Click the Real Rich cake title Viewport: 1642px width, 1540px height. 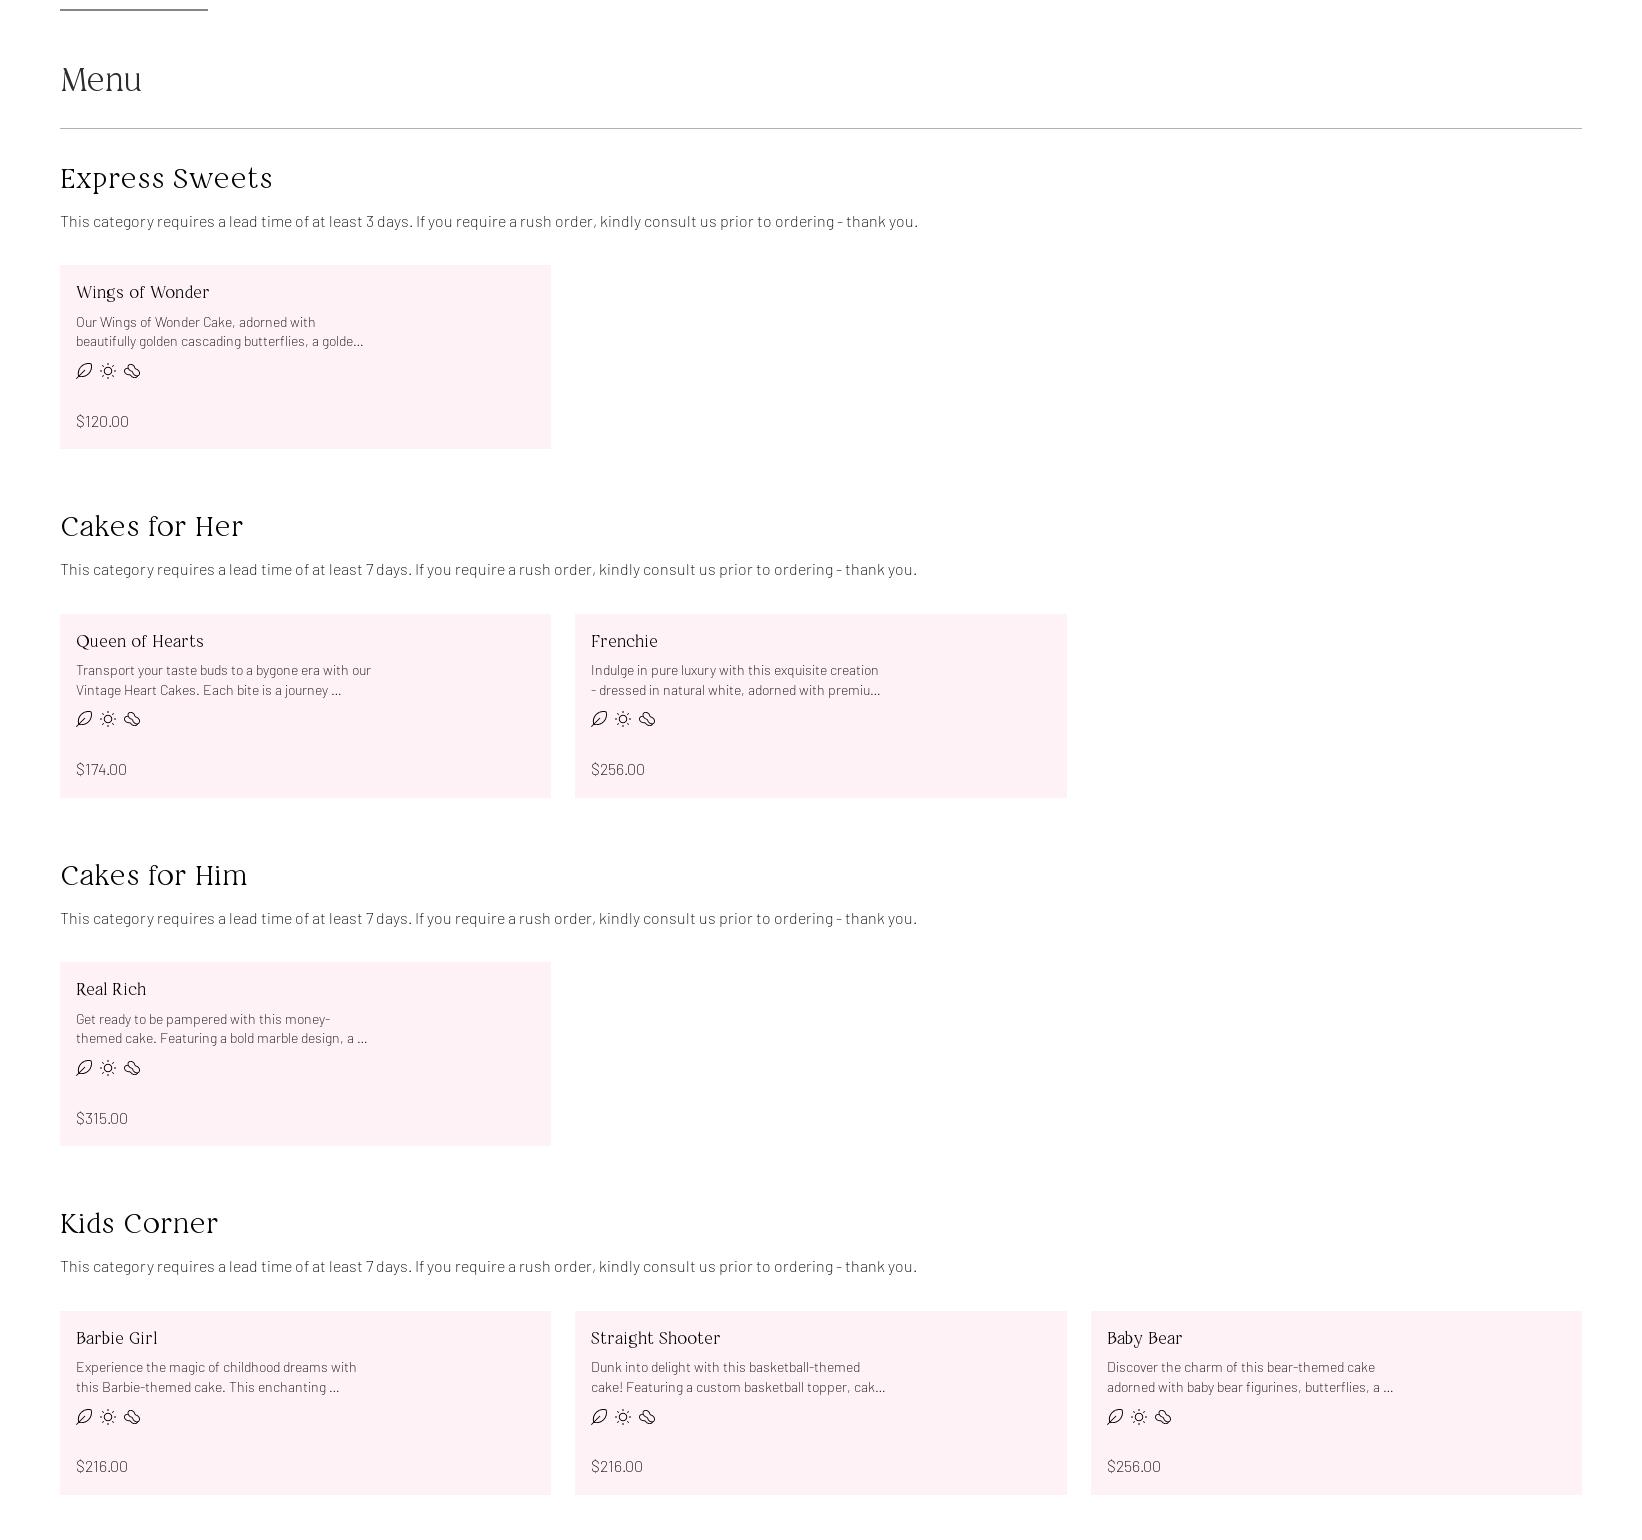pyautogui.click(x=111, y=989)
